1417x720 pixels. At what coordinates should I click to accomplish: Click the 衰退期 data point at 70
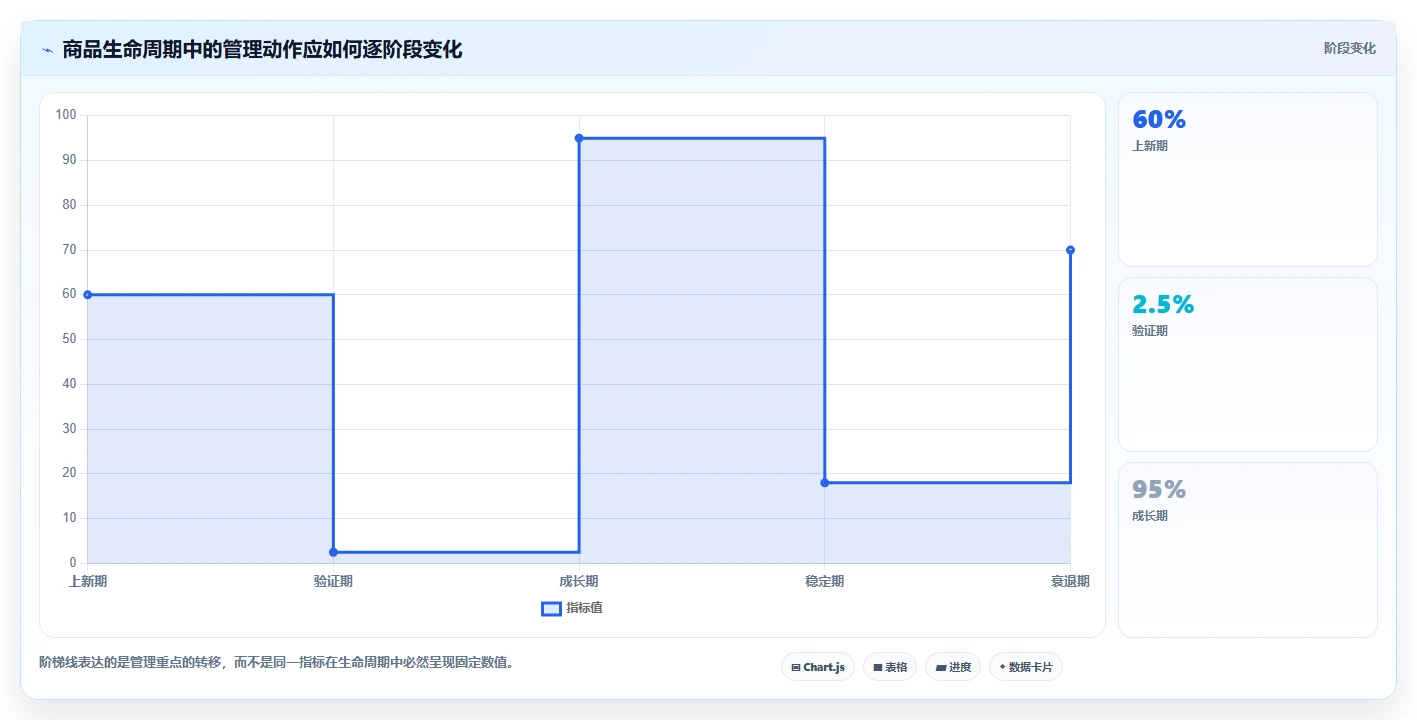coord(1070,250)
